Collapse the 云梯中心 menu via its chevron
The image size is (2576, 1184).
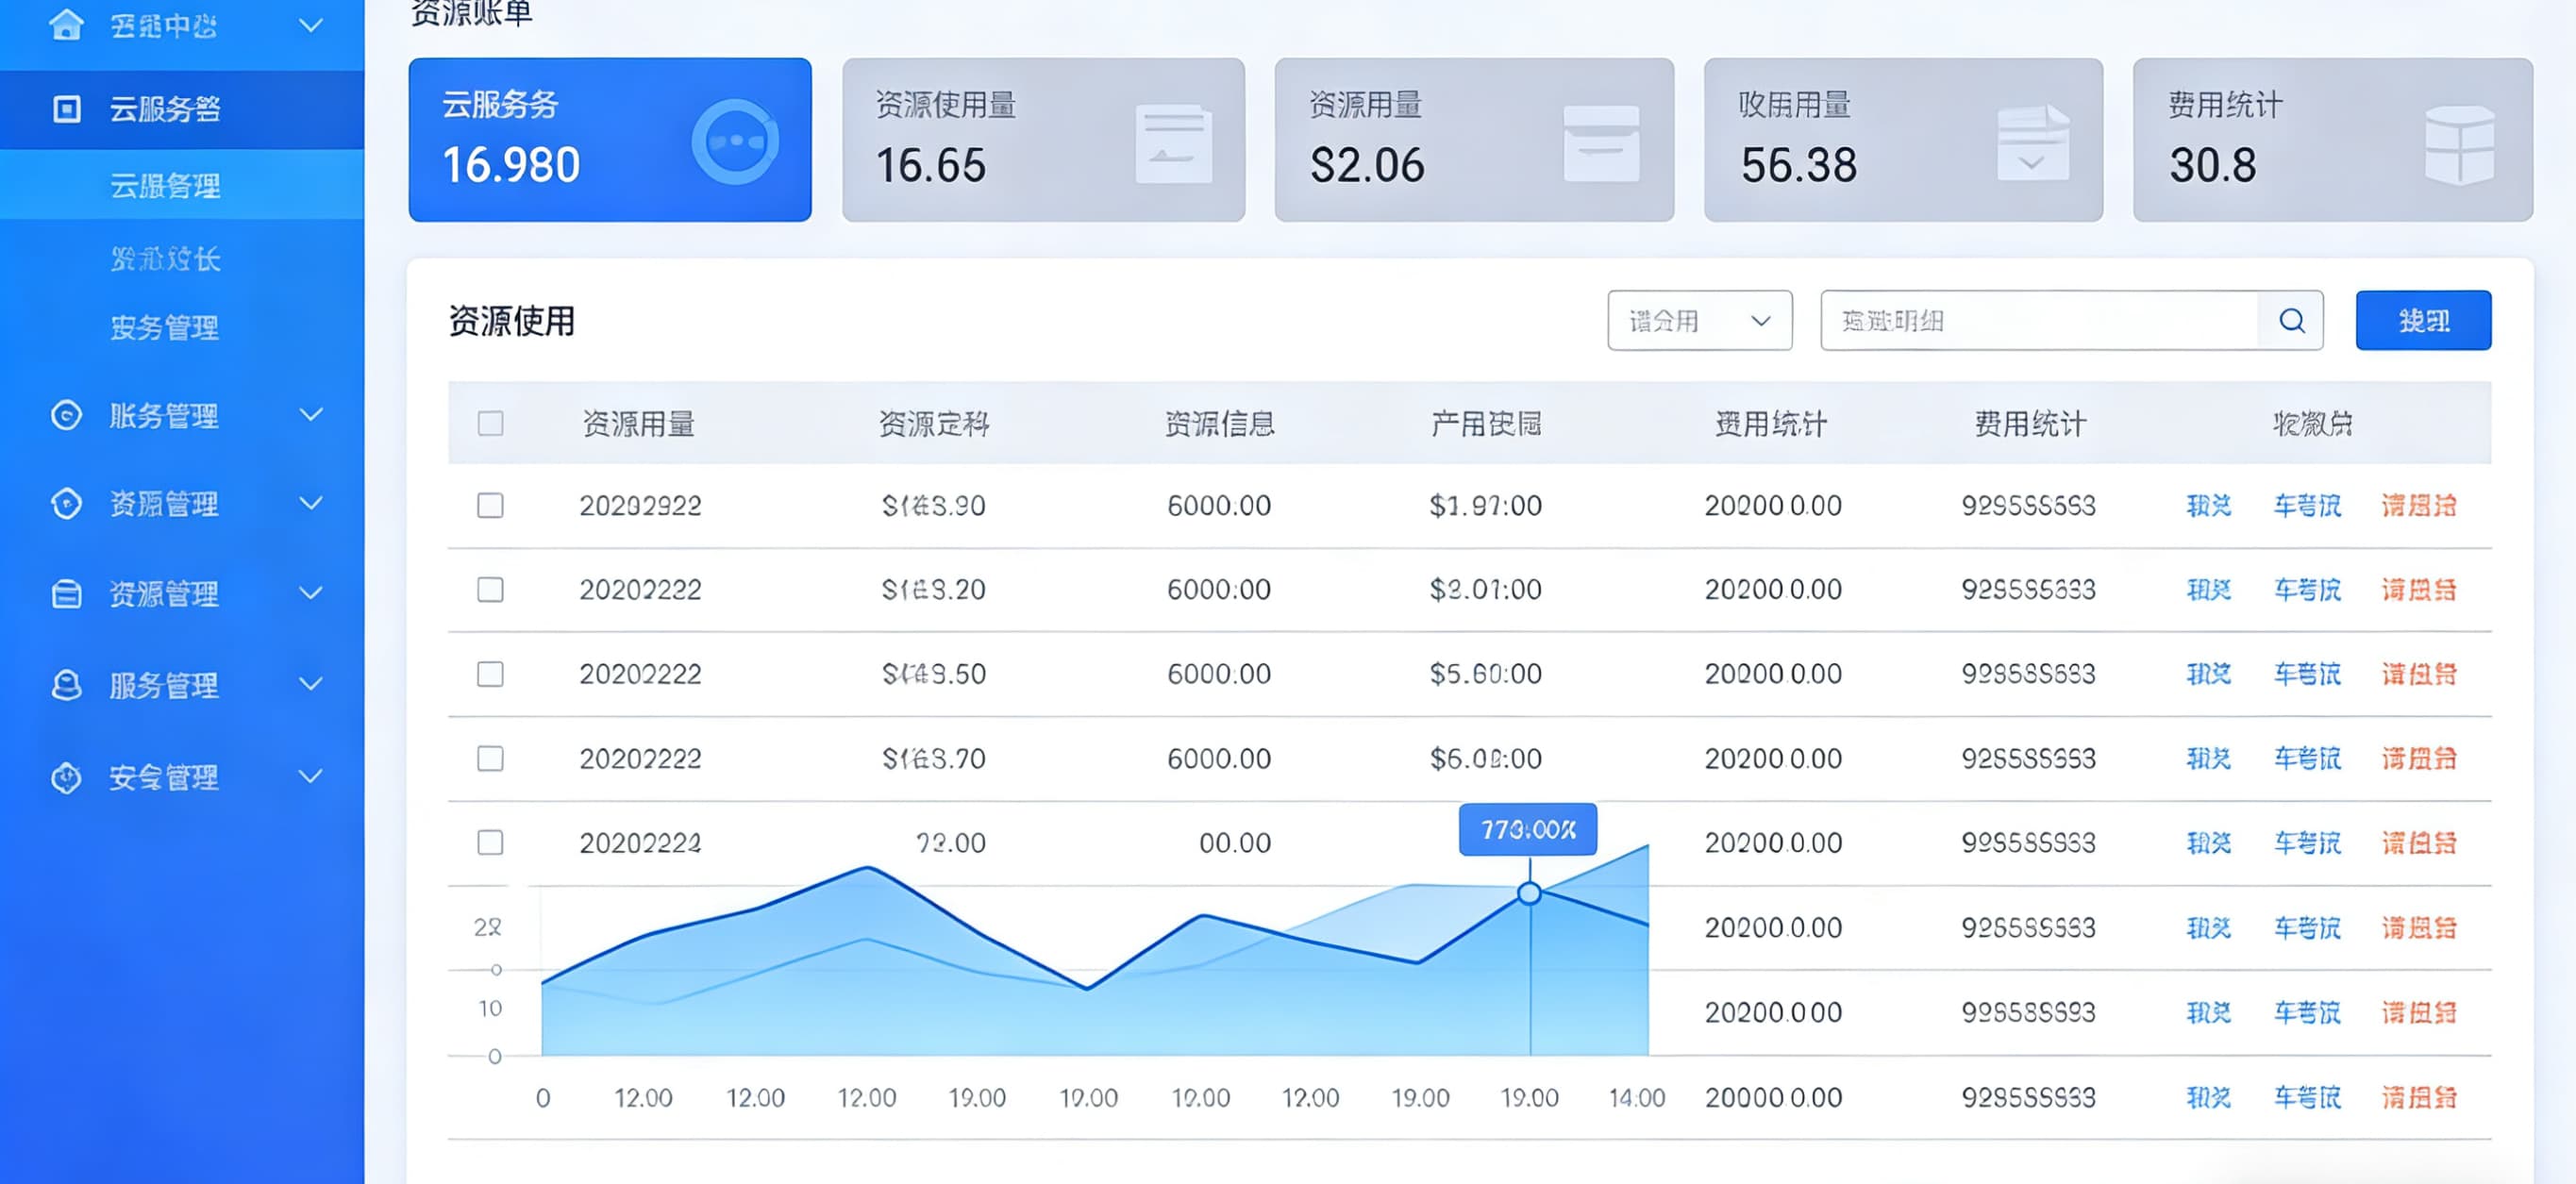311,22
